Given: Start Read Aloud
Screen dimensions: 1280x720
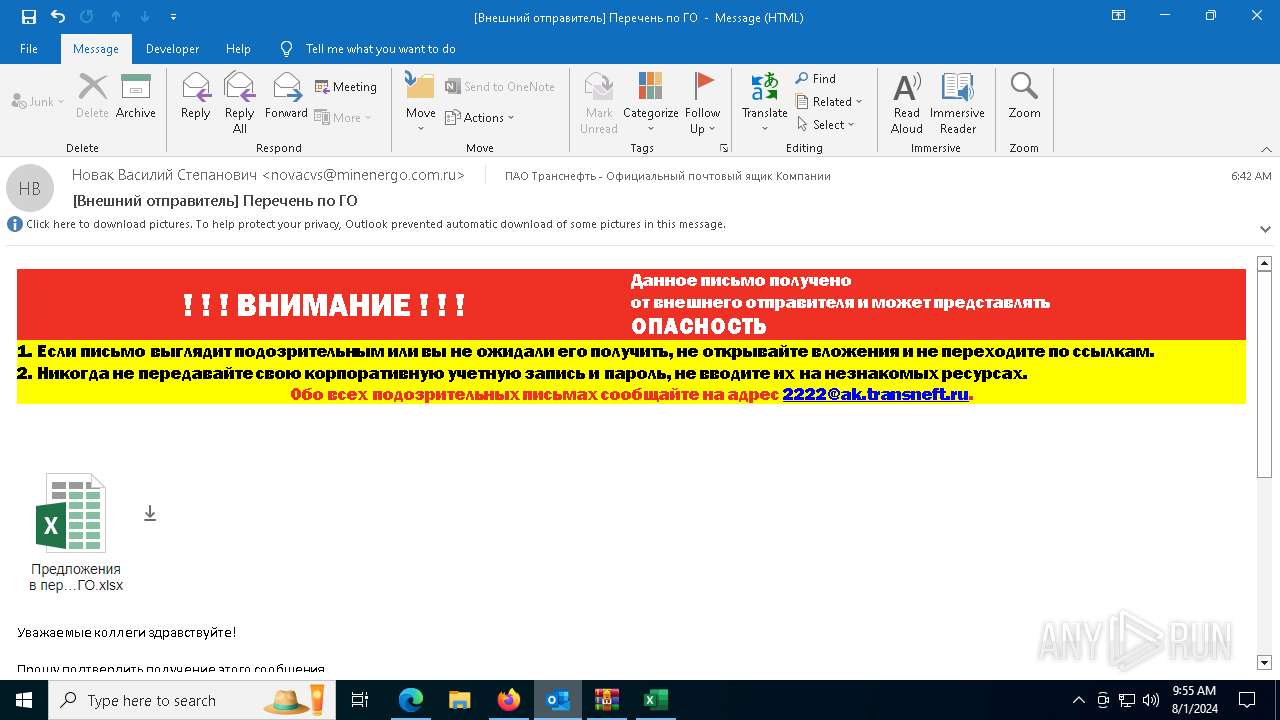Looking at the screenshot, I should click(907, 103).
